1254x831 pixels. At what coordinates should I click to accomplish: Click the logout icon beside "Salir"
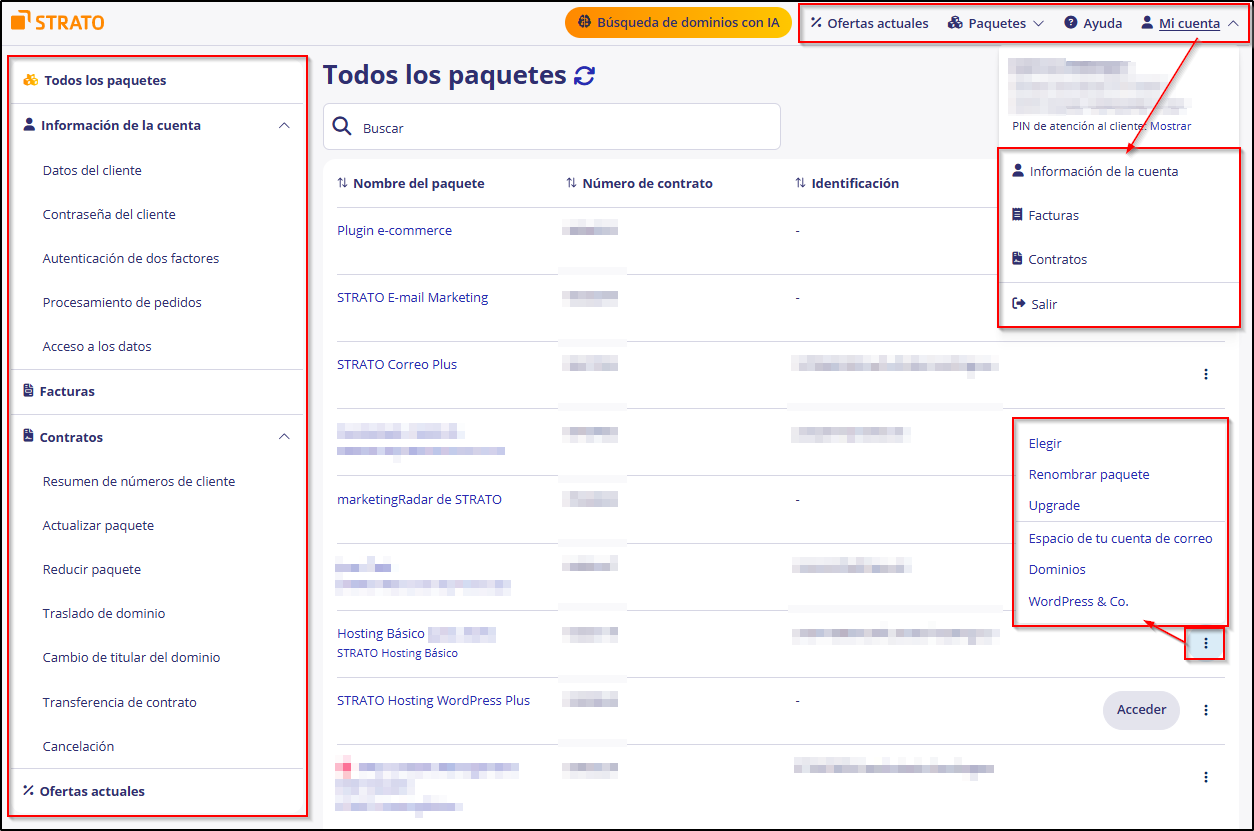click(1019, 303)
